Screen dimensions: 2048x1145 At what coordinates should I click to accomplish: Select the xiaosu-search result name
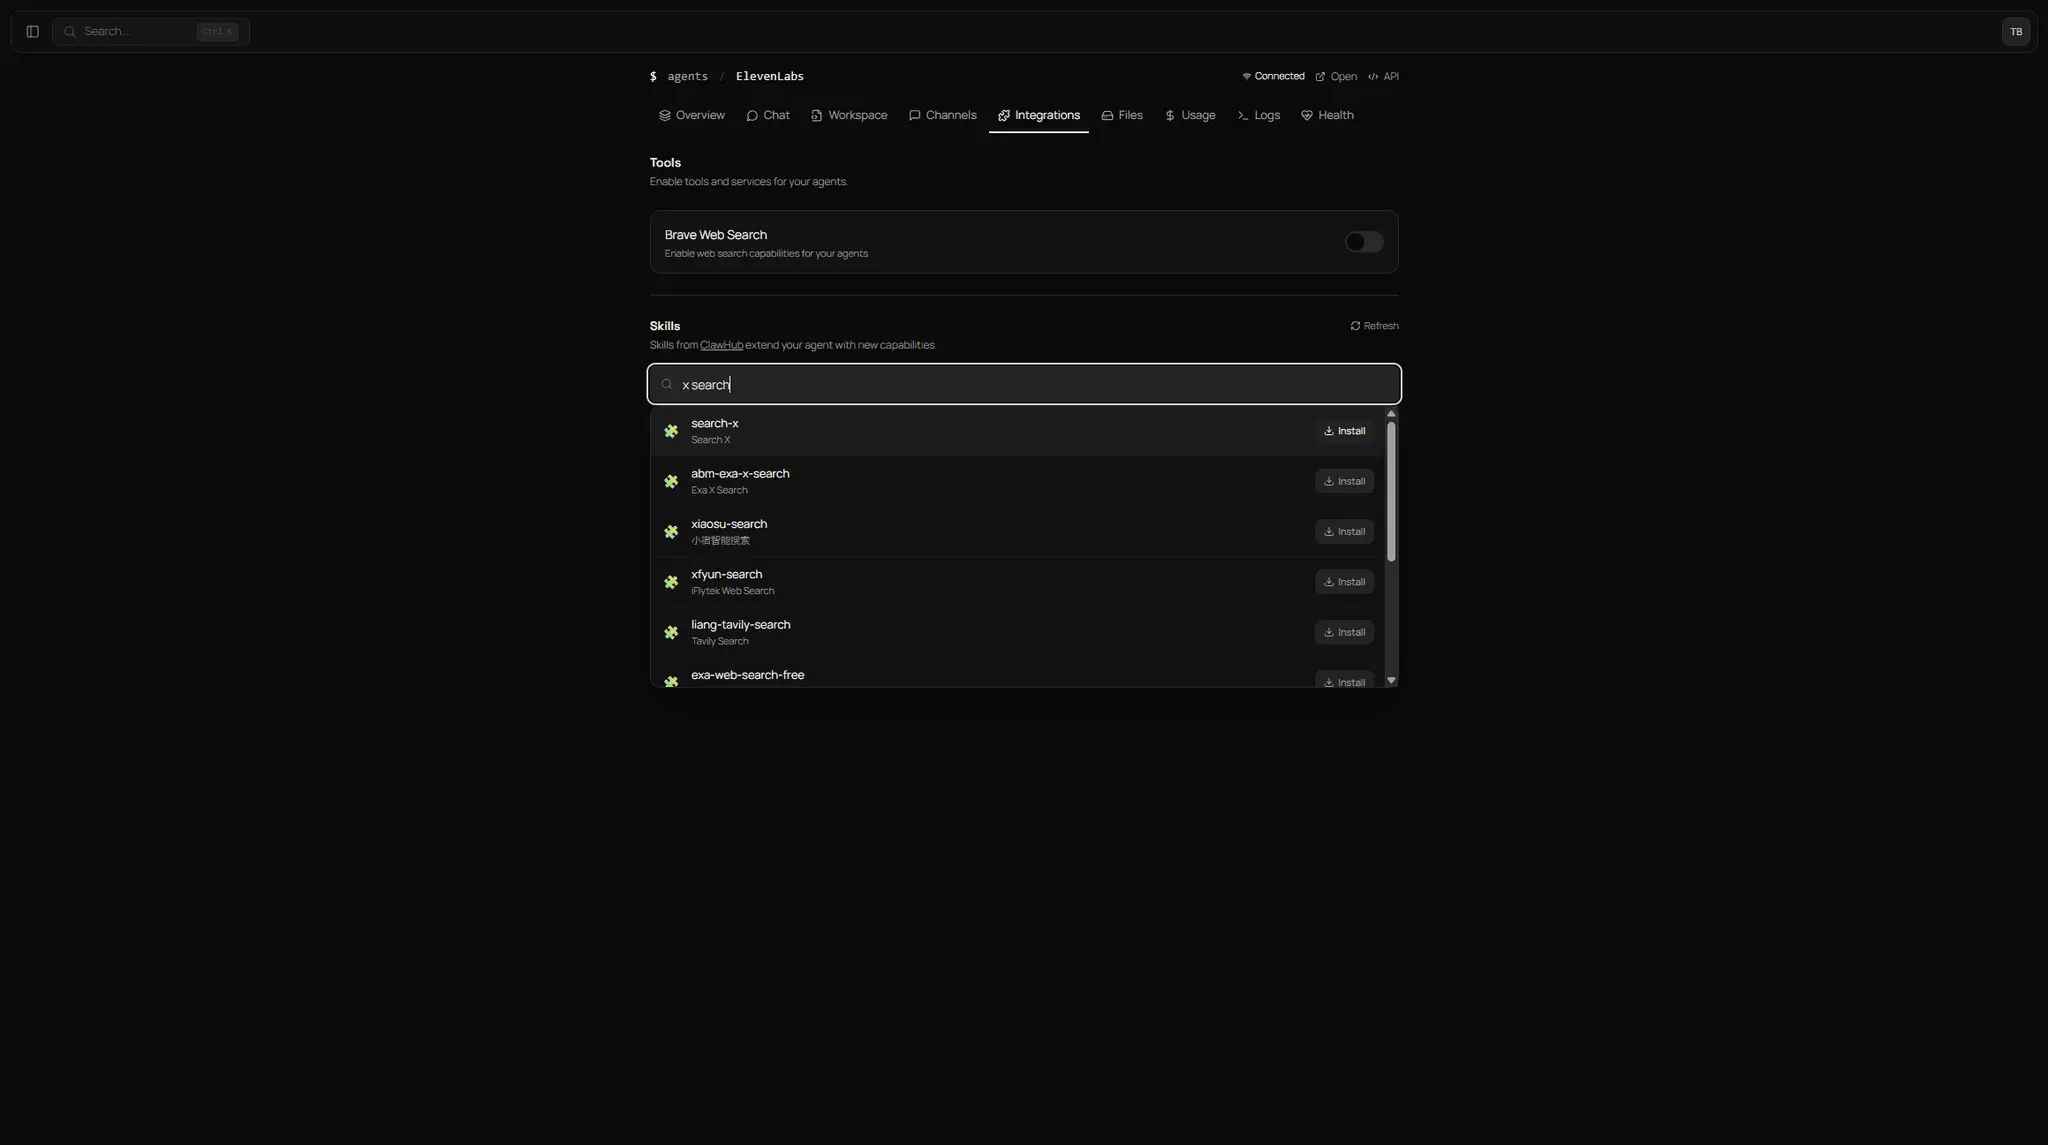729,524
